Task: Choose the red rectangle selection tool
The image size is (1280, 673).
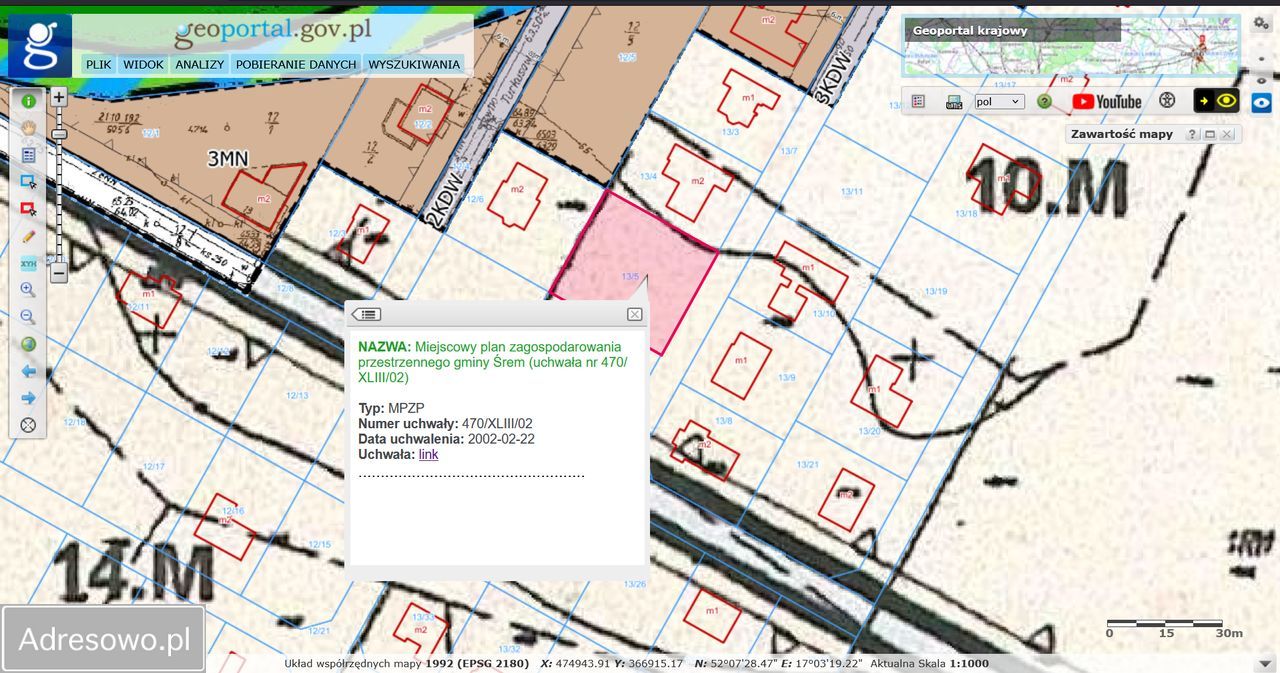Action: tap(28, 209)
